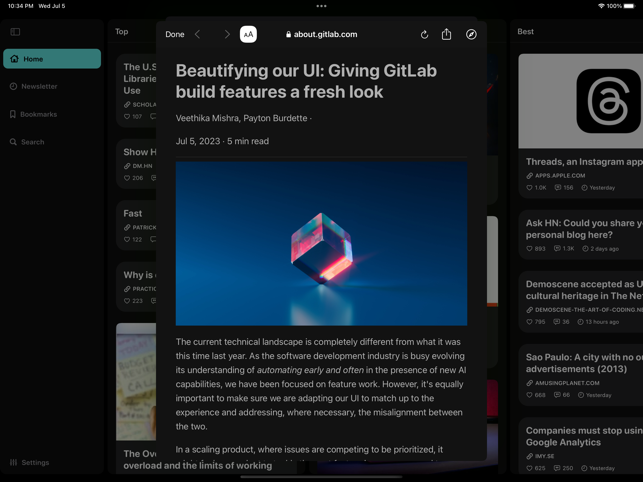Viewport: 643px width, 482px height.
Task: Click the Search magnifier icon
Action: pyautogui.click(x=13, y=142)
